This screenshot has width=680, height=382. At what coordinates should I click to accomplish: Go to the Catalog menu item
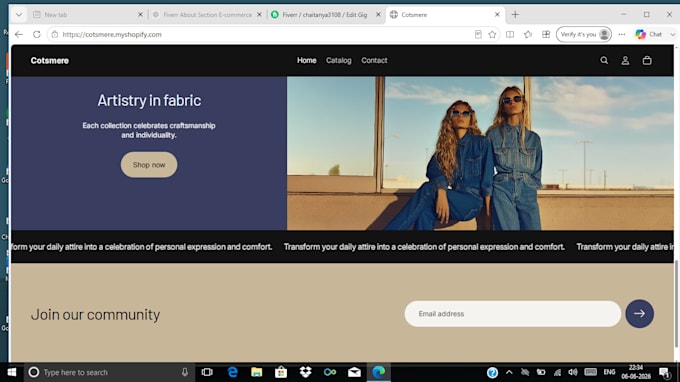pos(338,60)
